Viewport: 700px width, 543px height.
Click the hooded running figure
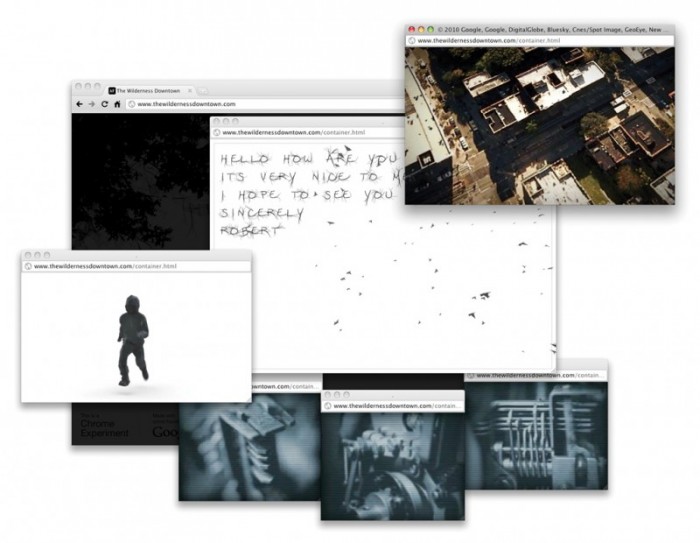133,340
